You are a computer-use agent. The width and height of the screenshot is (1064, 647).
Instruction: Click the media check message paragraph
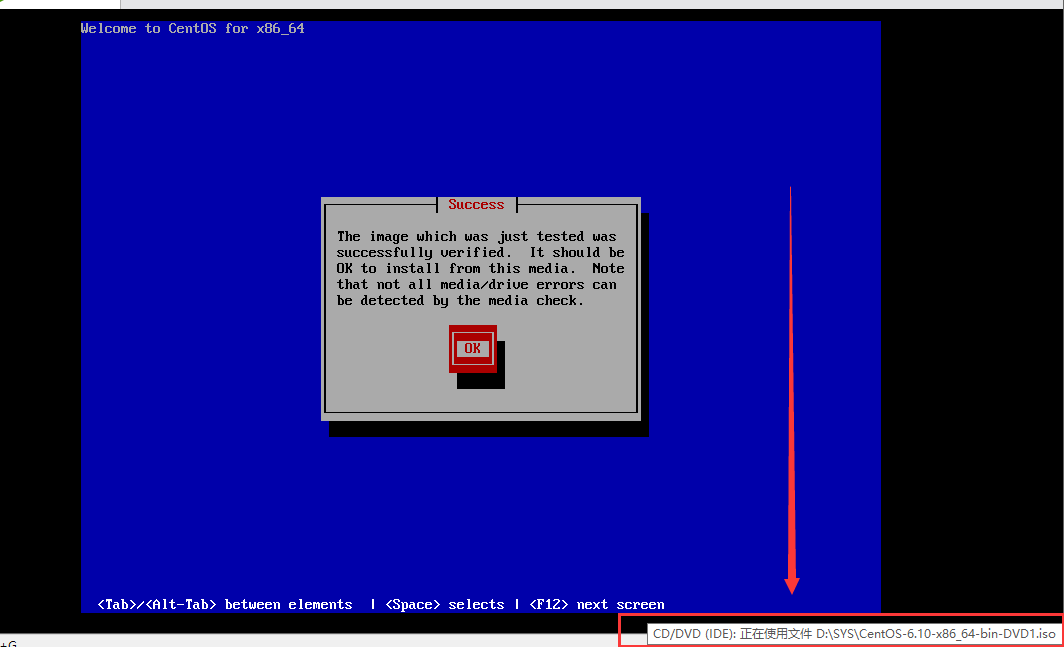480,268
